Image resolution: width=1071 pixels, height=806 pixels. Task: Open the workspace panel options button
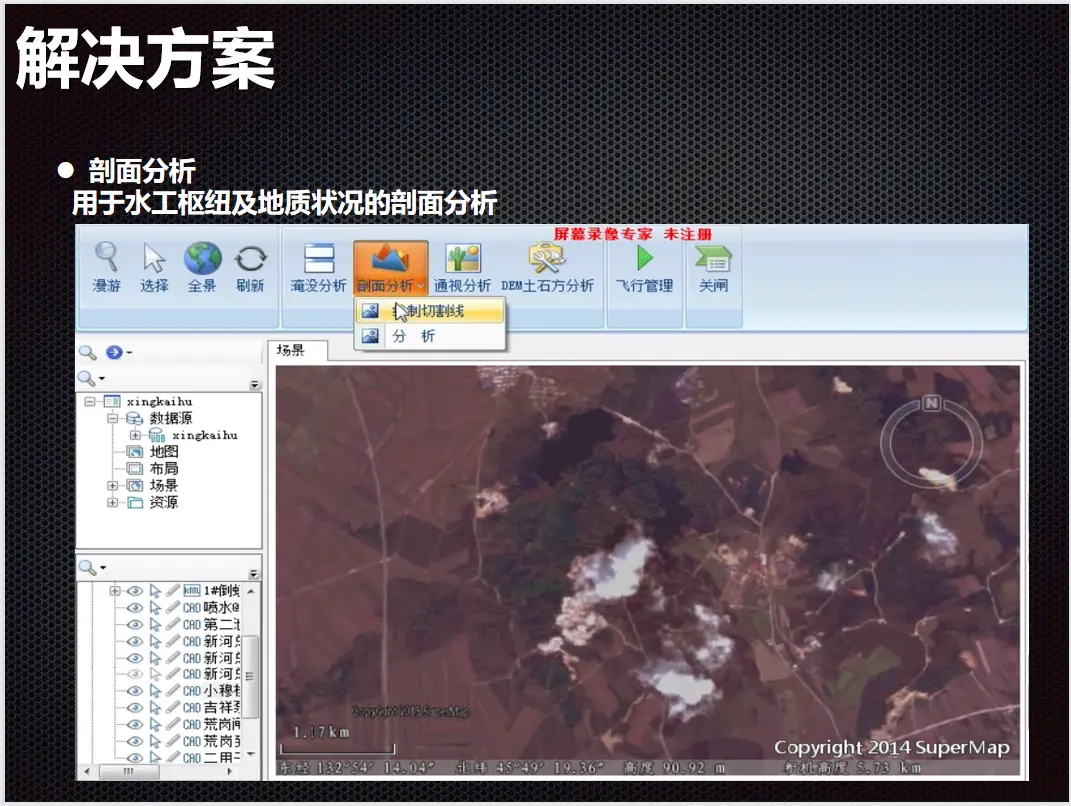click(x=255, y=385)
